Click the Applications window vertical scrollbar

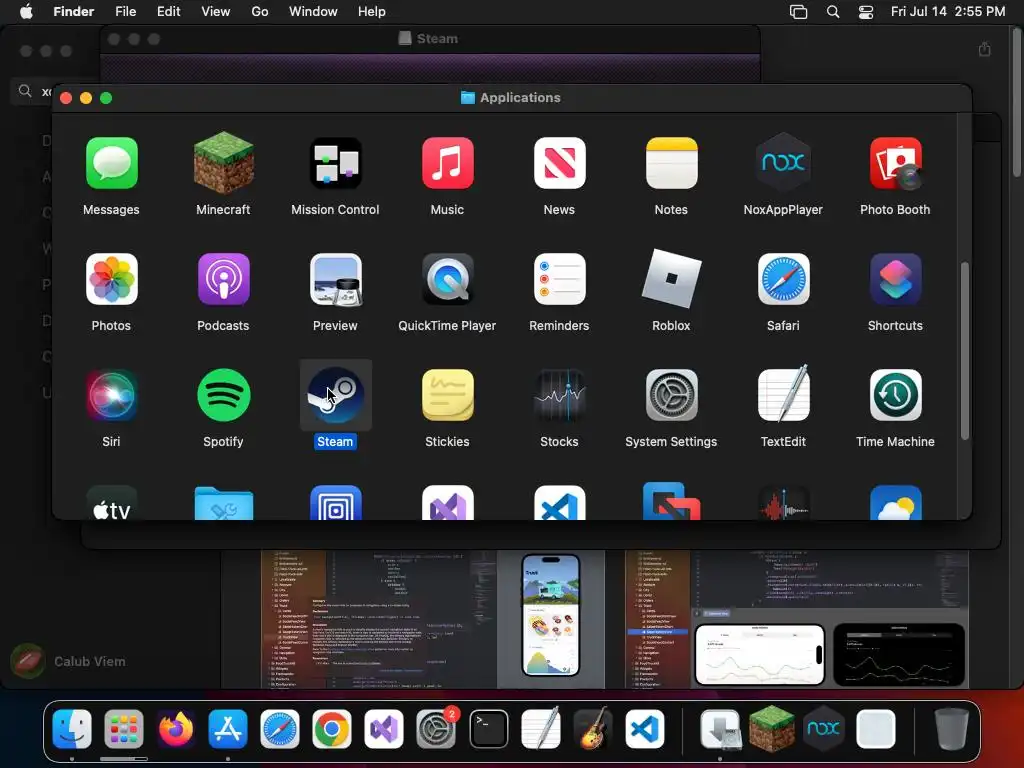[x=965, y=351]
